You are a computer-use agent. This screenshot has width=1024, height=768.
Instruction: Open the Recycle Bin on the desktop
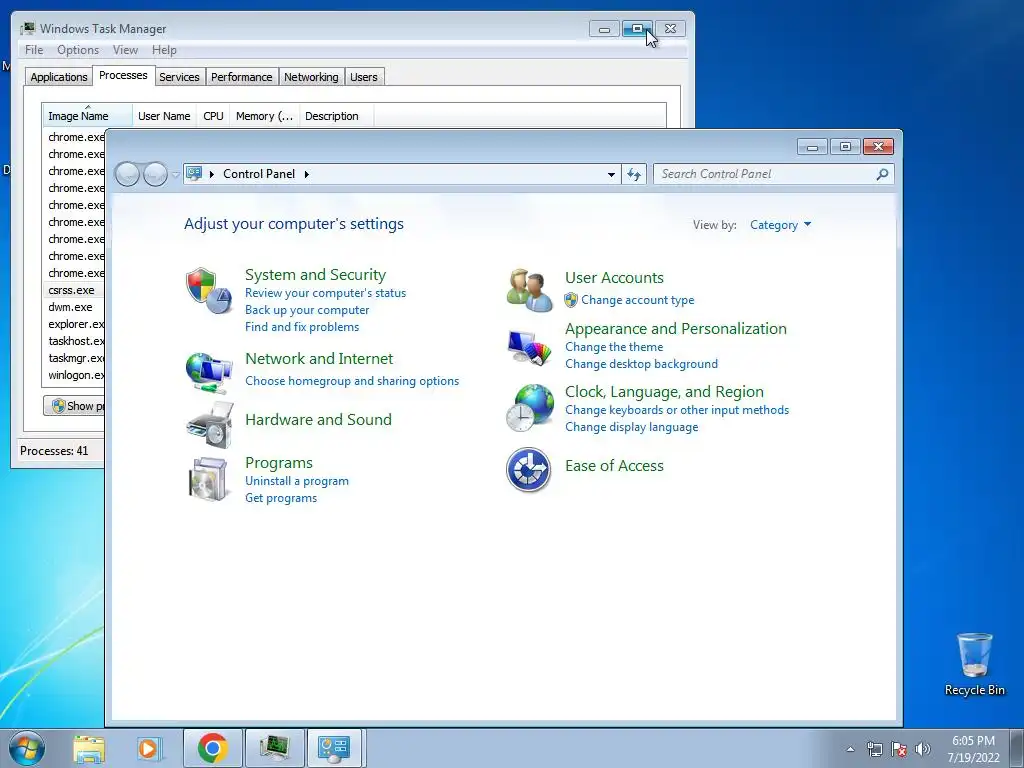pyautogui.click(x=974, y=664)
